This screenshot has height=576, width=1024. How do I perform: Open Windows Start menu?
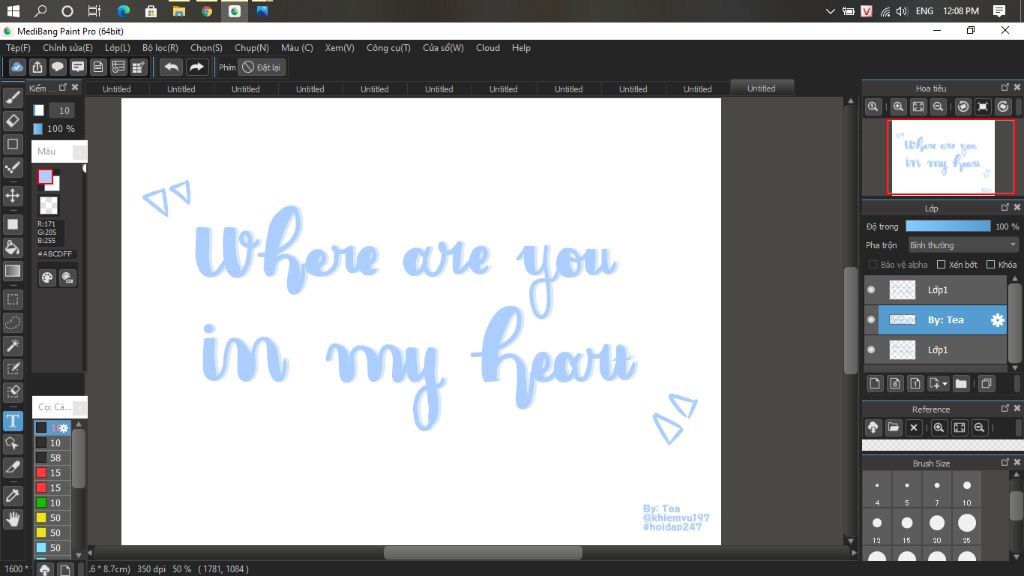13,11
